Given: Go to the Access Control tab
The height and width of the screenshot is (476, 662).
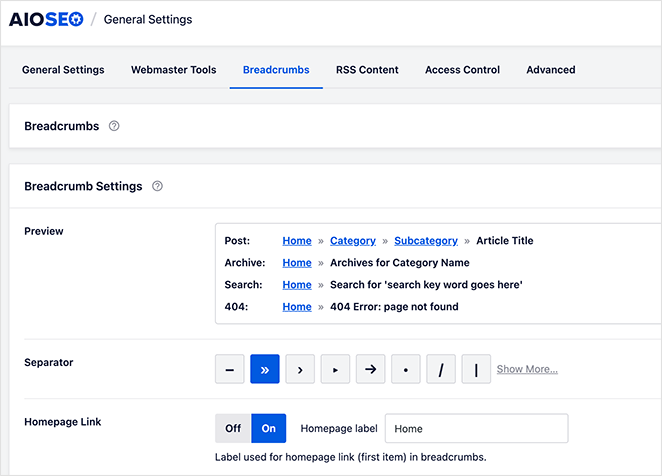Looking at the screenshot, I should (x=462, y=70).
